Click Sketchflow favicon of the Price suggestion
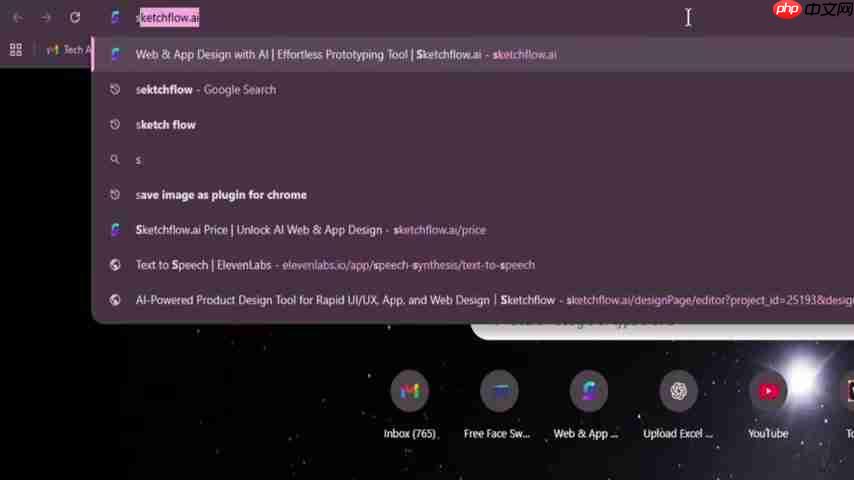The height and width of the screenshot is (480, 854). (115, 230)
